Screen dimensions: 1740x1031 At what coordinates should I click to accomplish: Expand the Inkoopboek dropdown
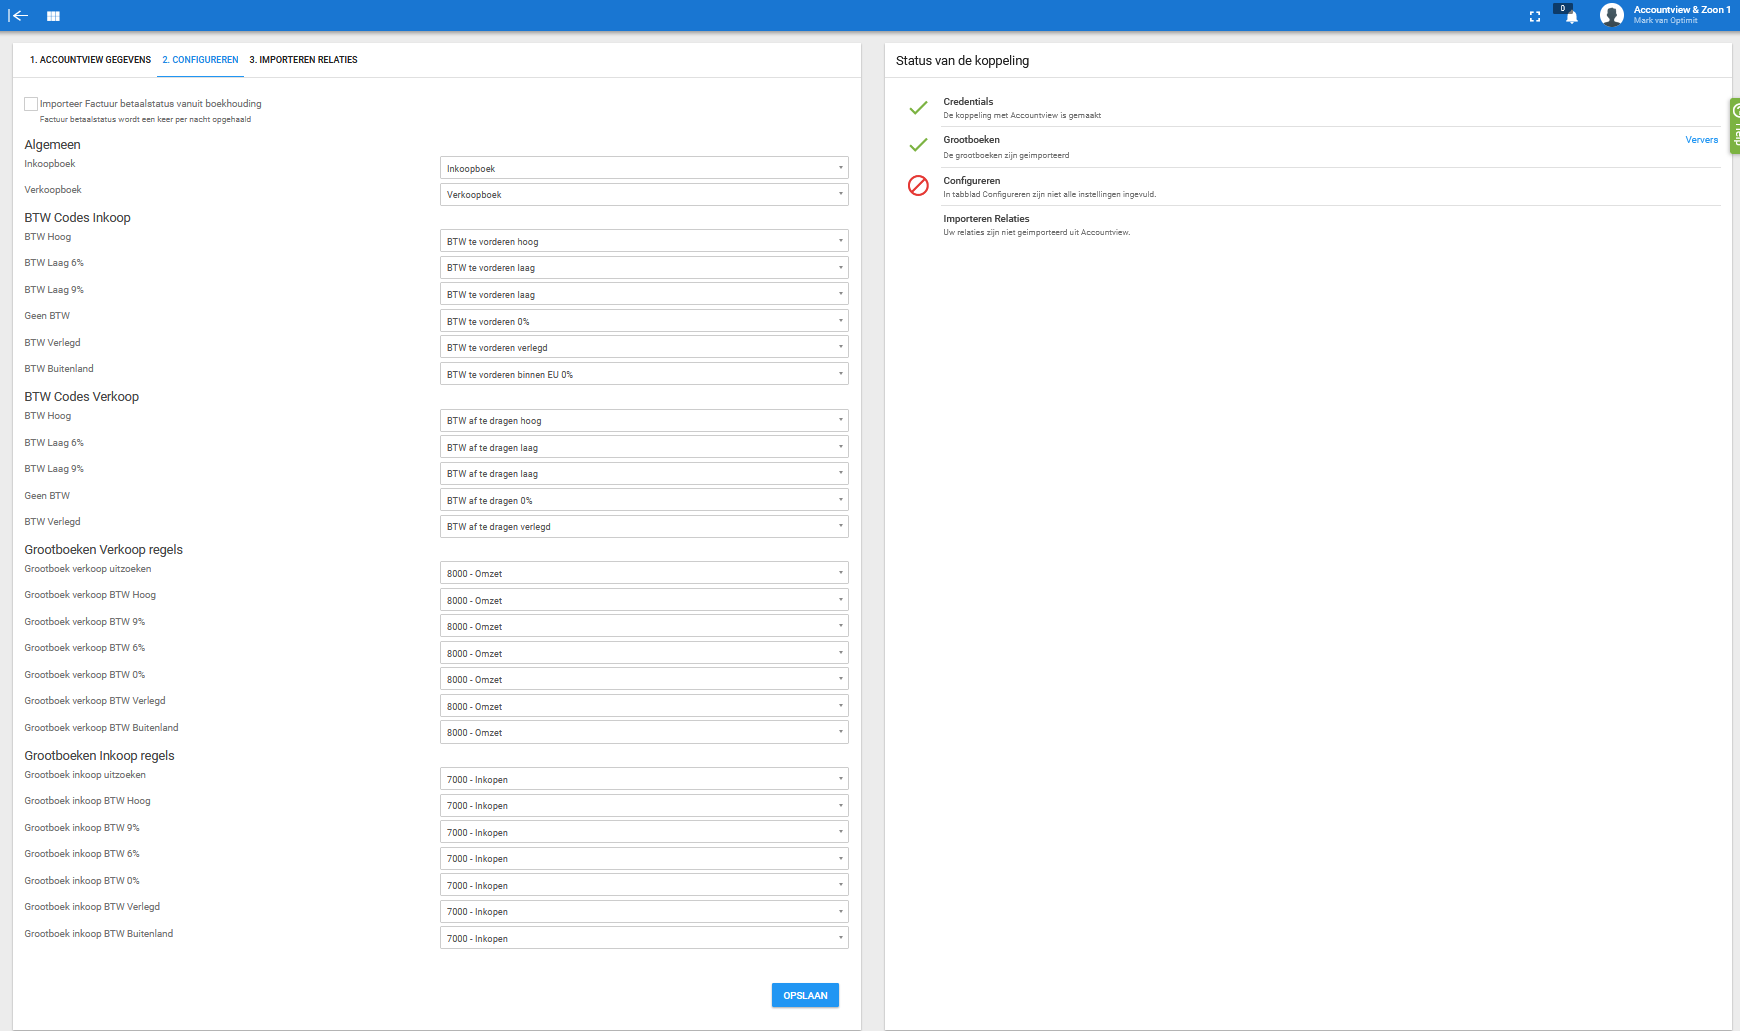point(644,168)
